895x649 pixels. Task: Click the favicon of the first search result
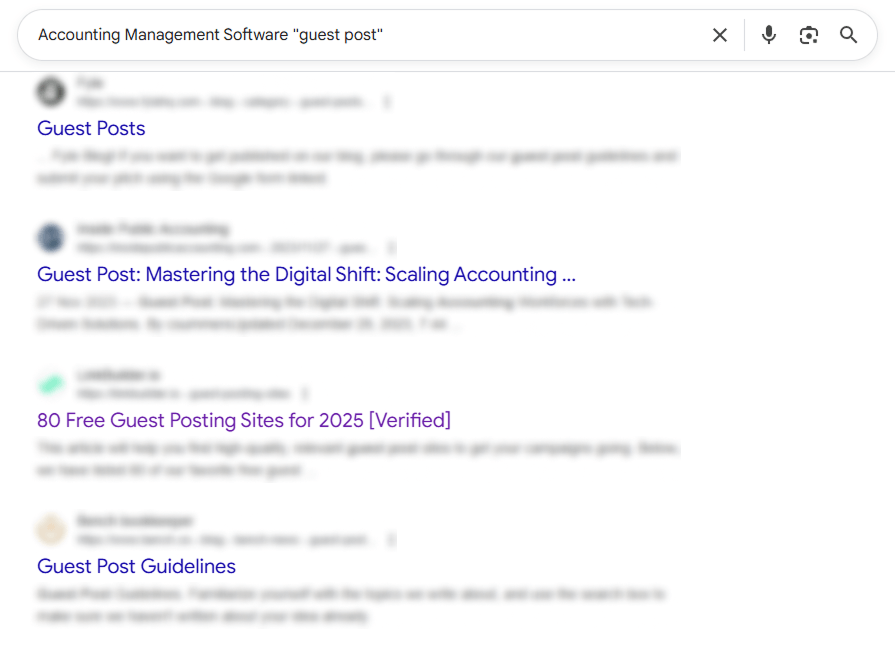click(51, 91)
